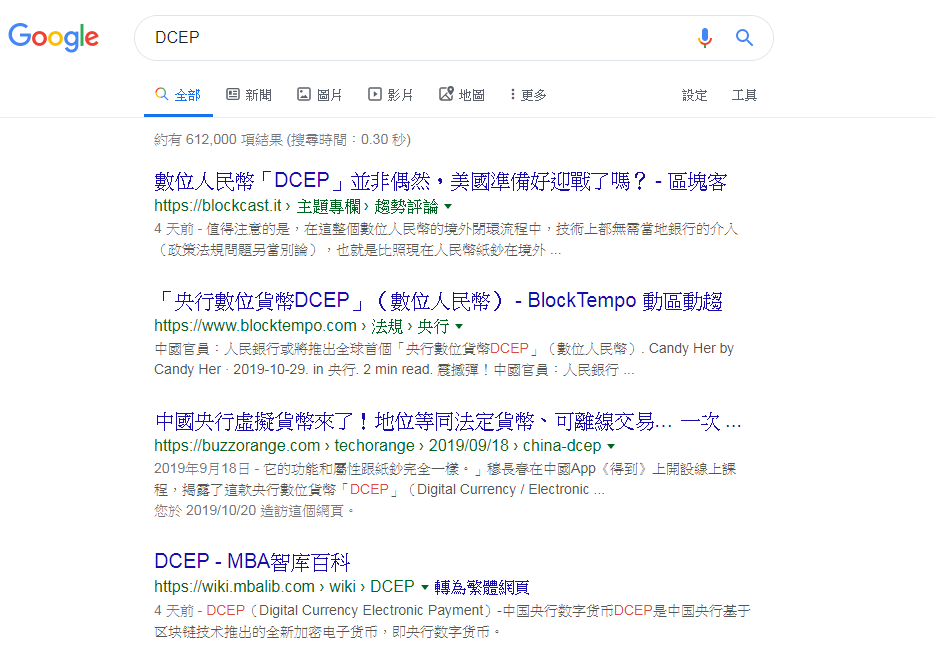Click the three-dot icon beside 更多
Screen dimensions: 935x645
tap(512, 94)
